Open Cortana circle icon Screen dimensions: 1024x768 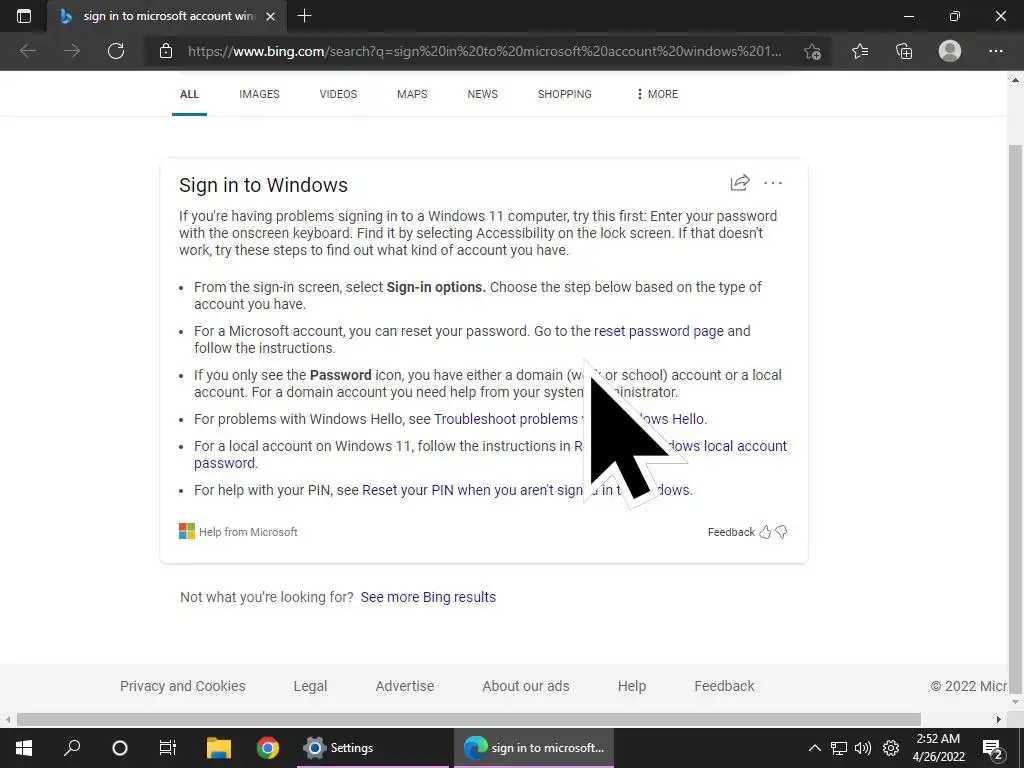120,748
